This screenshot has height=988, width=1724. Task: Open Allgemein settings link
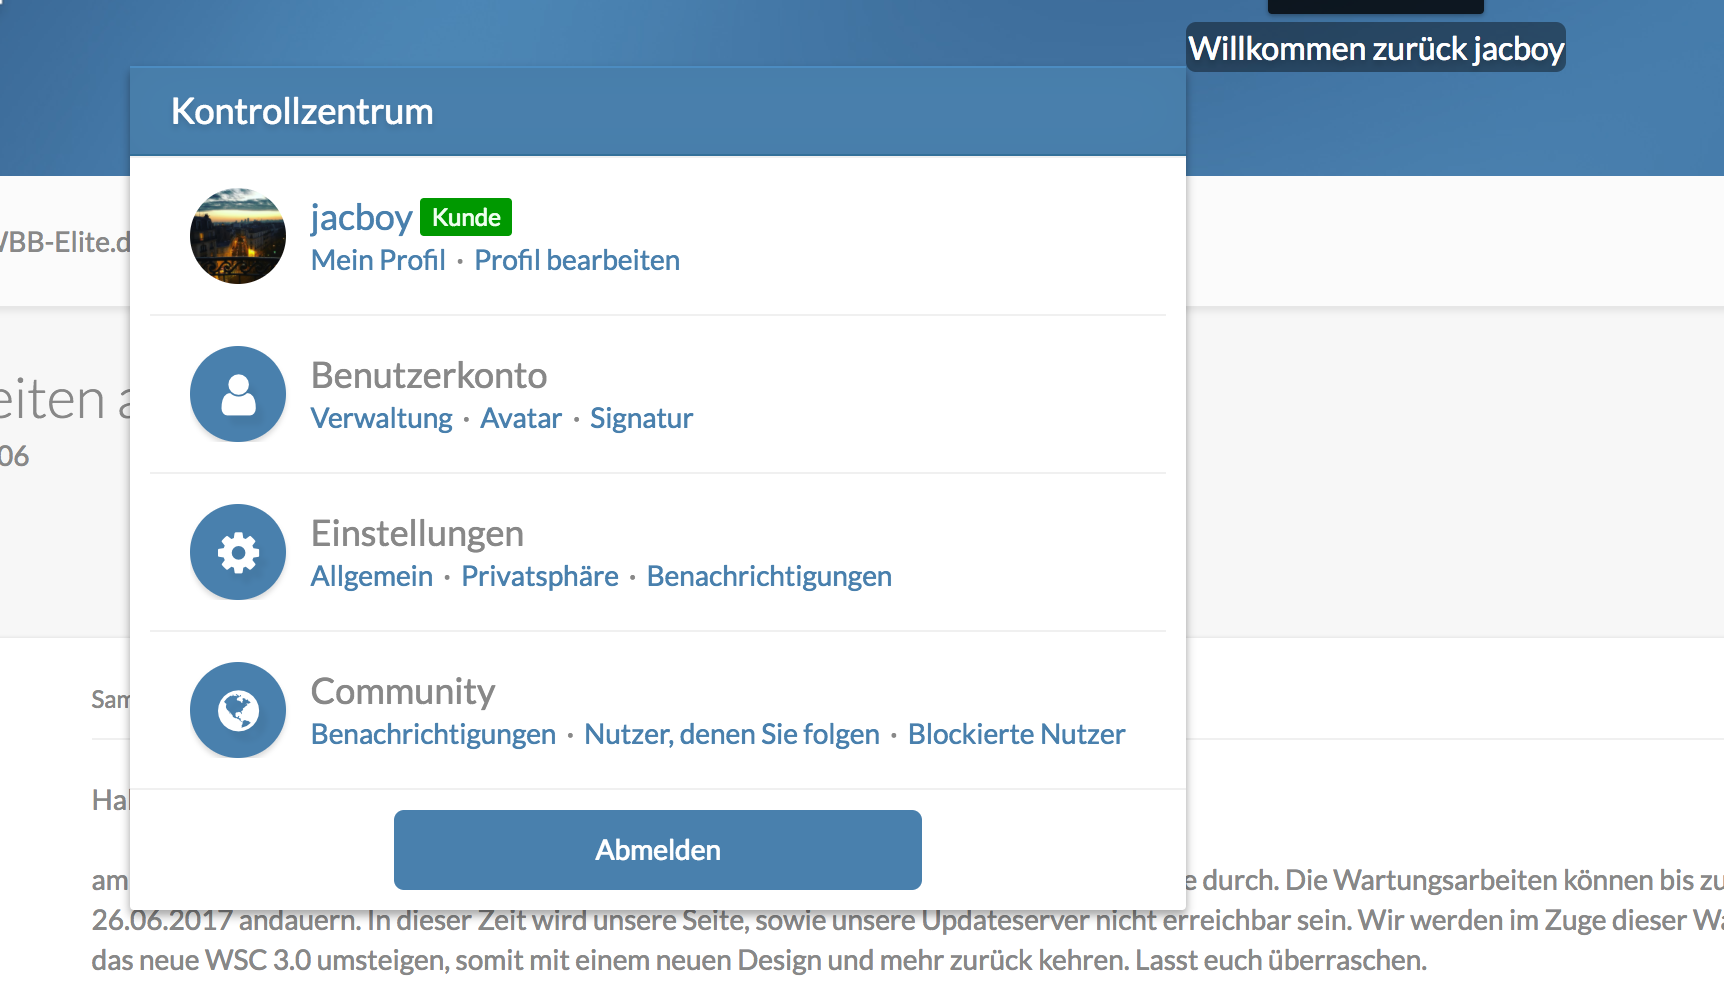(x=371, y=576)
